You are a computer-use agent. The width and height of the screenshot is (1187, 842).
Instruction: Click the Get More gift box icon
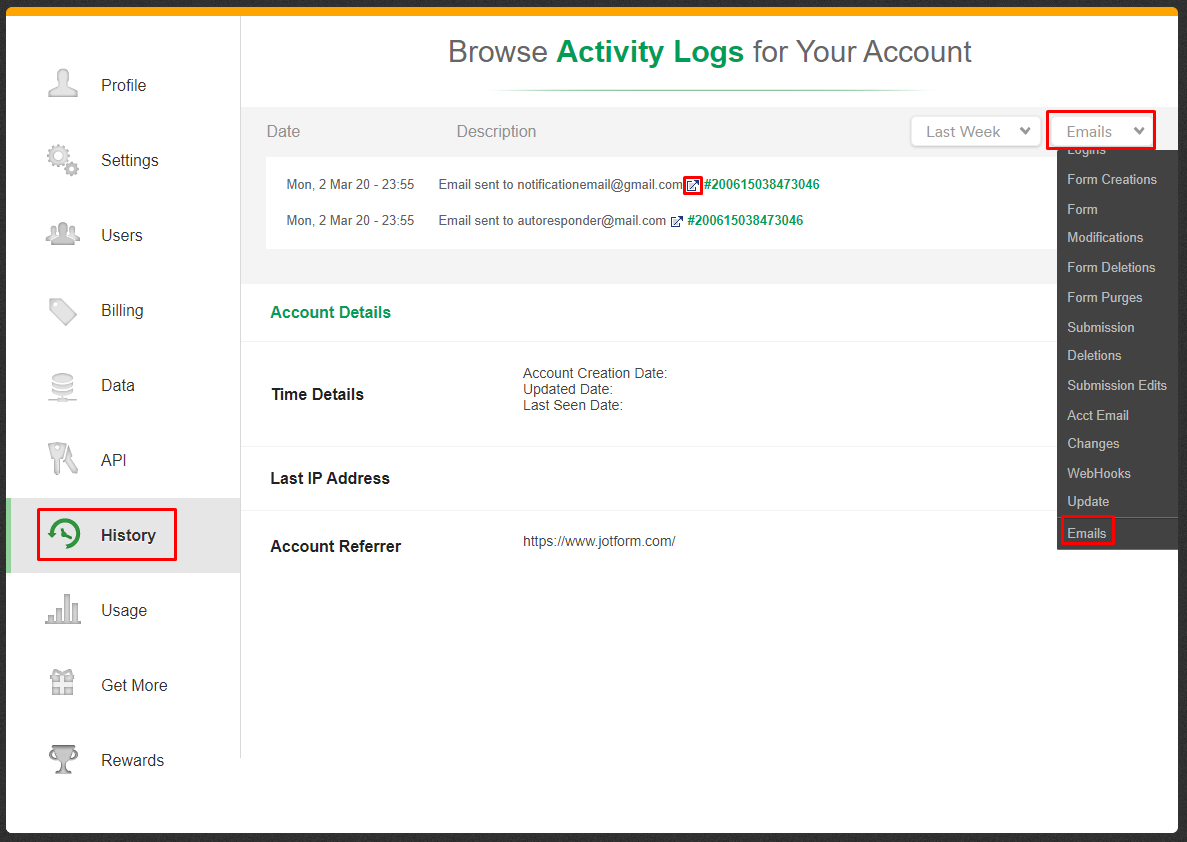tap(63, 684)
